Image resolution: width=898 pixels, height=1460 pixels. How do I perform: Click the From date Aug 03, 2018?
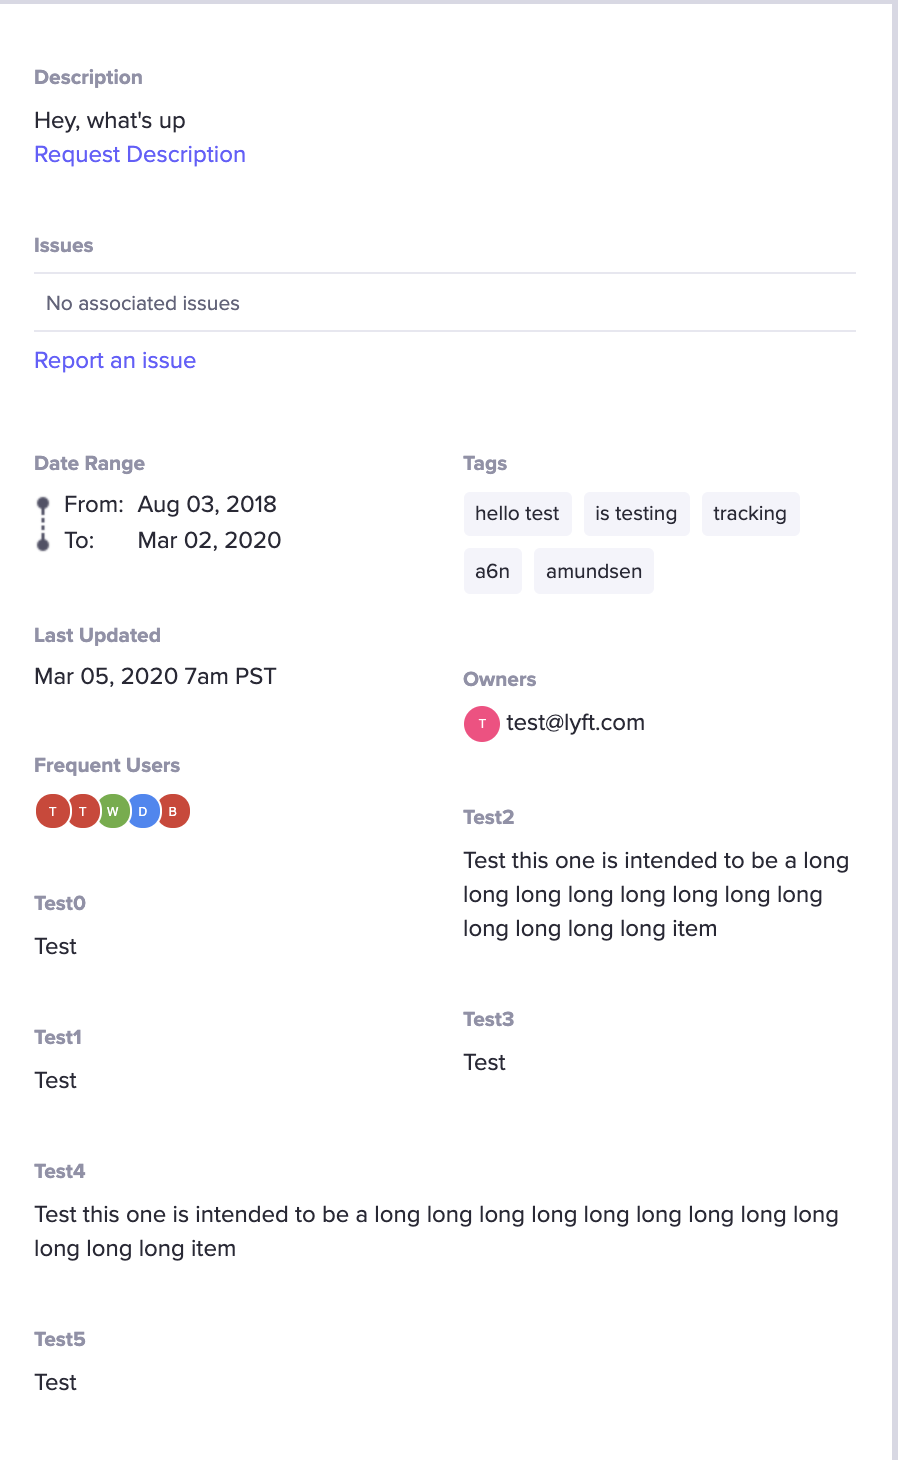click(x=207, y=505)
